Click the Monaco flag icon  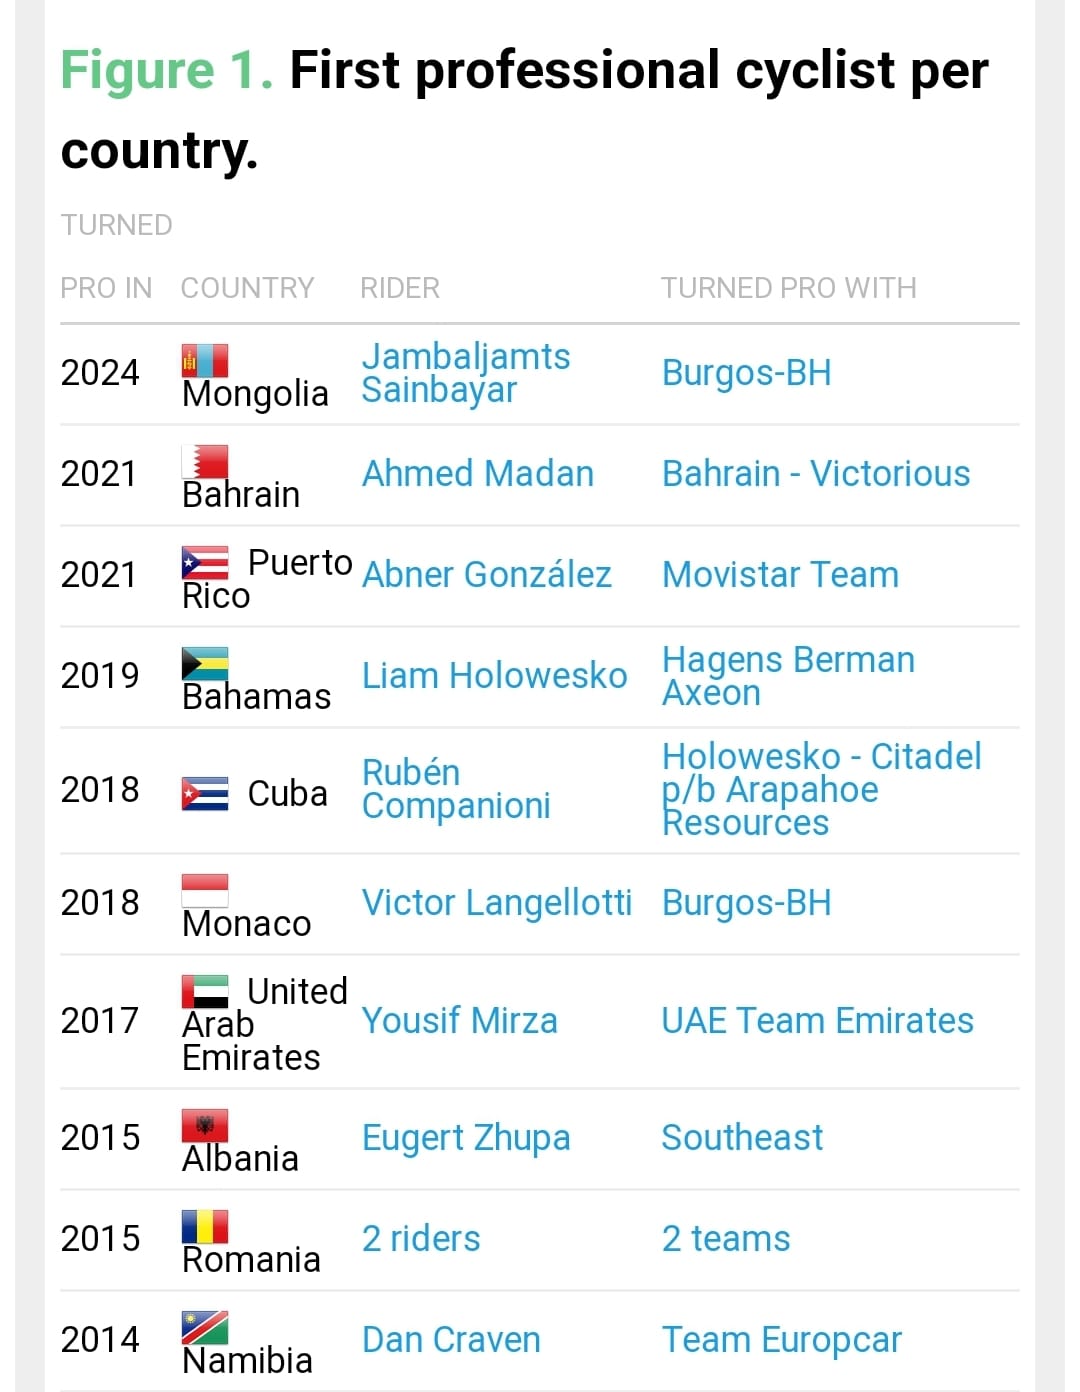point(205,890)
